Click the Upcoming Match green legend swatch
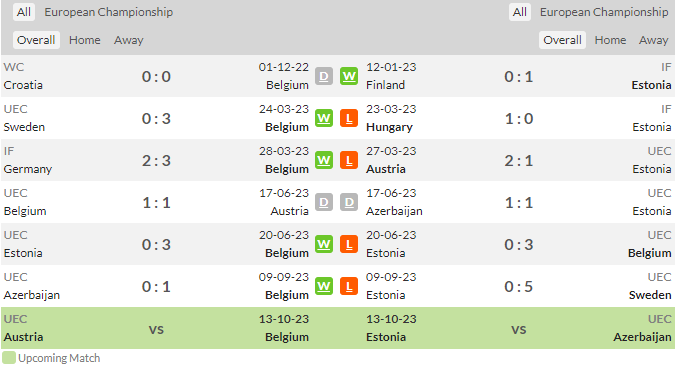The image size is (676, 383). 9,358
